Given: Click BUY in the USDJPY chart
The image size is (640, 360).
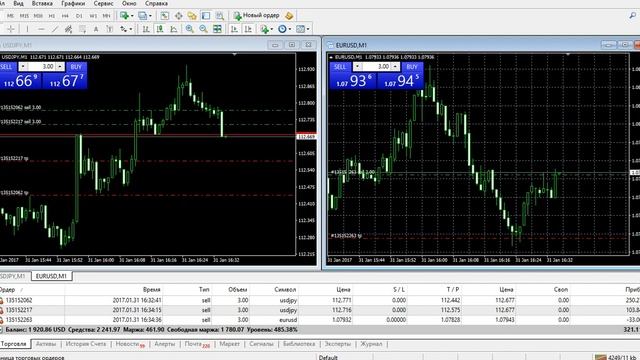Looking at the screenshot, I should [76, 67].
